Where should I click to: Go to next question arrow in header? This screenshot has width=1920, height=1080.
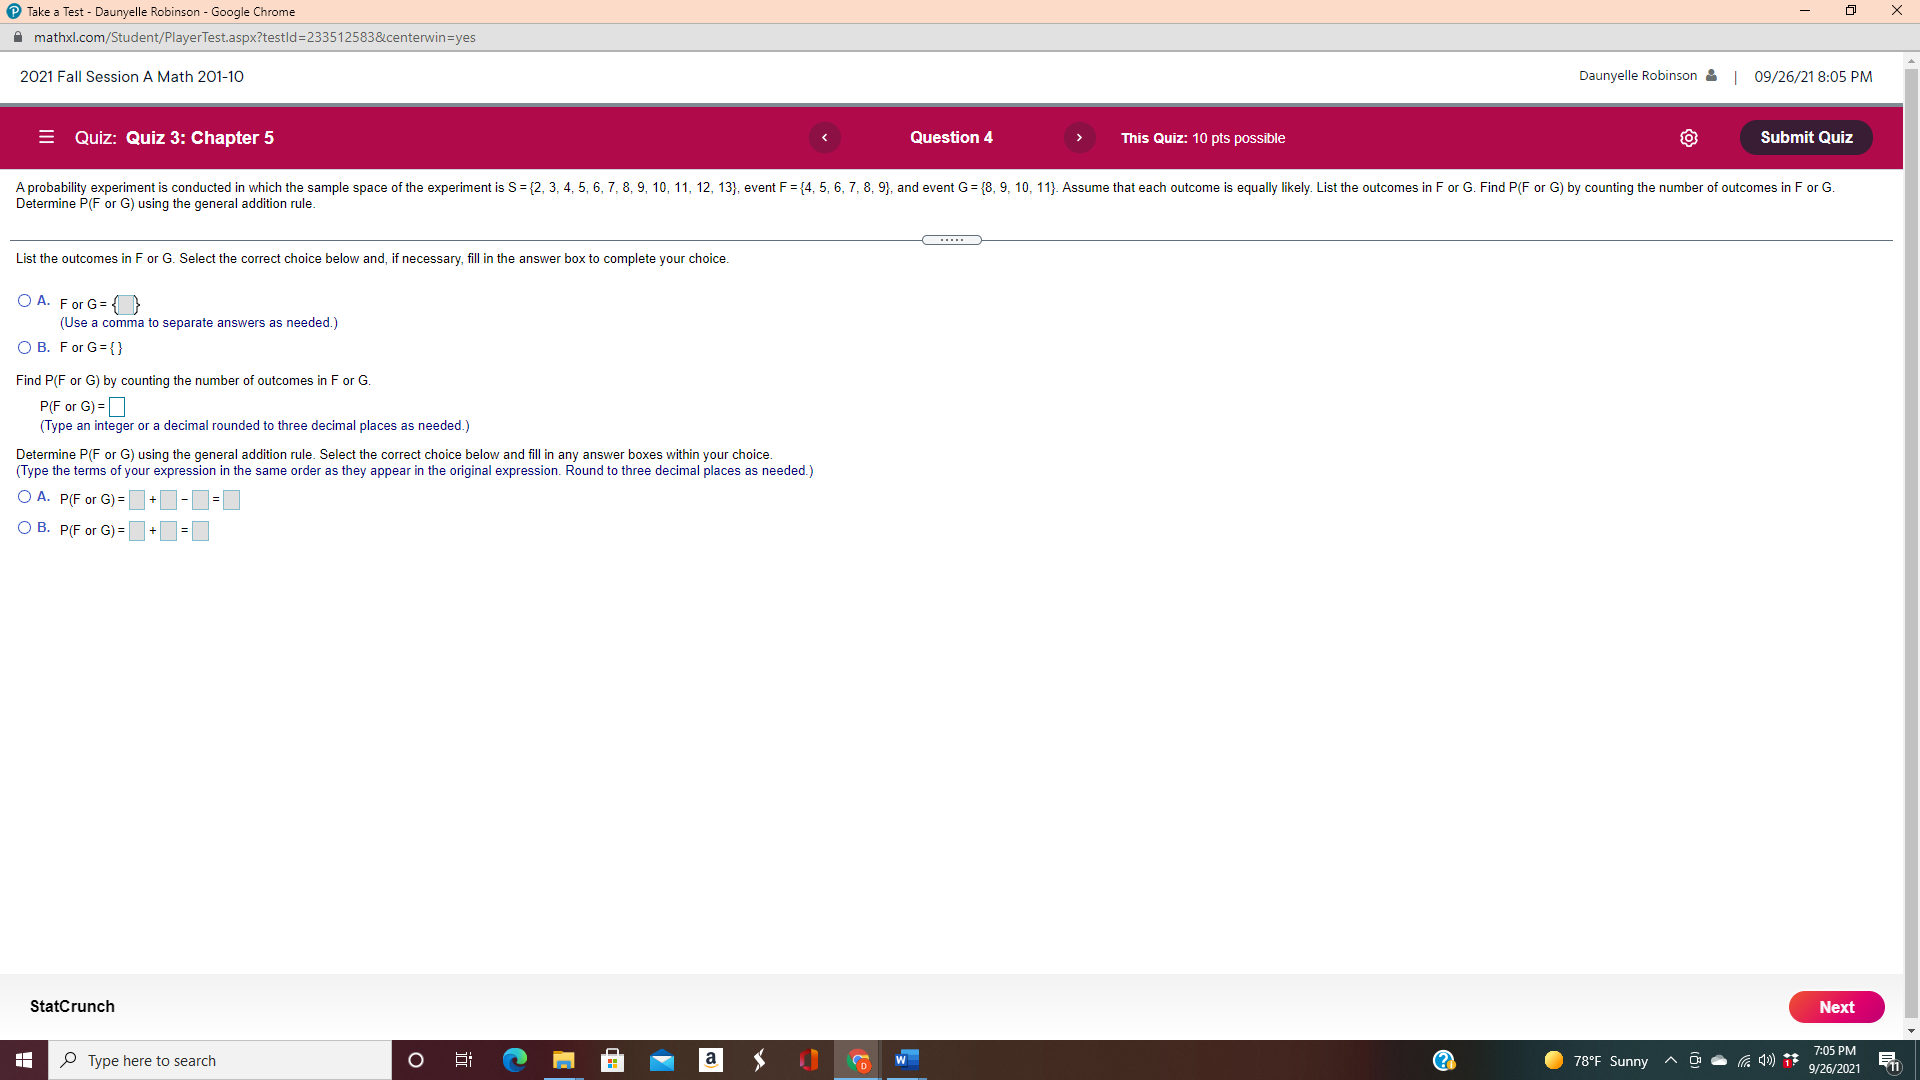click(x=1079, y=138)
